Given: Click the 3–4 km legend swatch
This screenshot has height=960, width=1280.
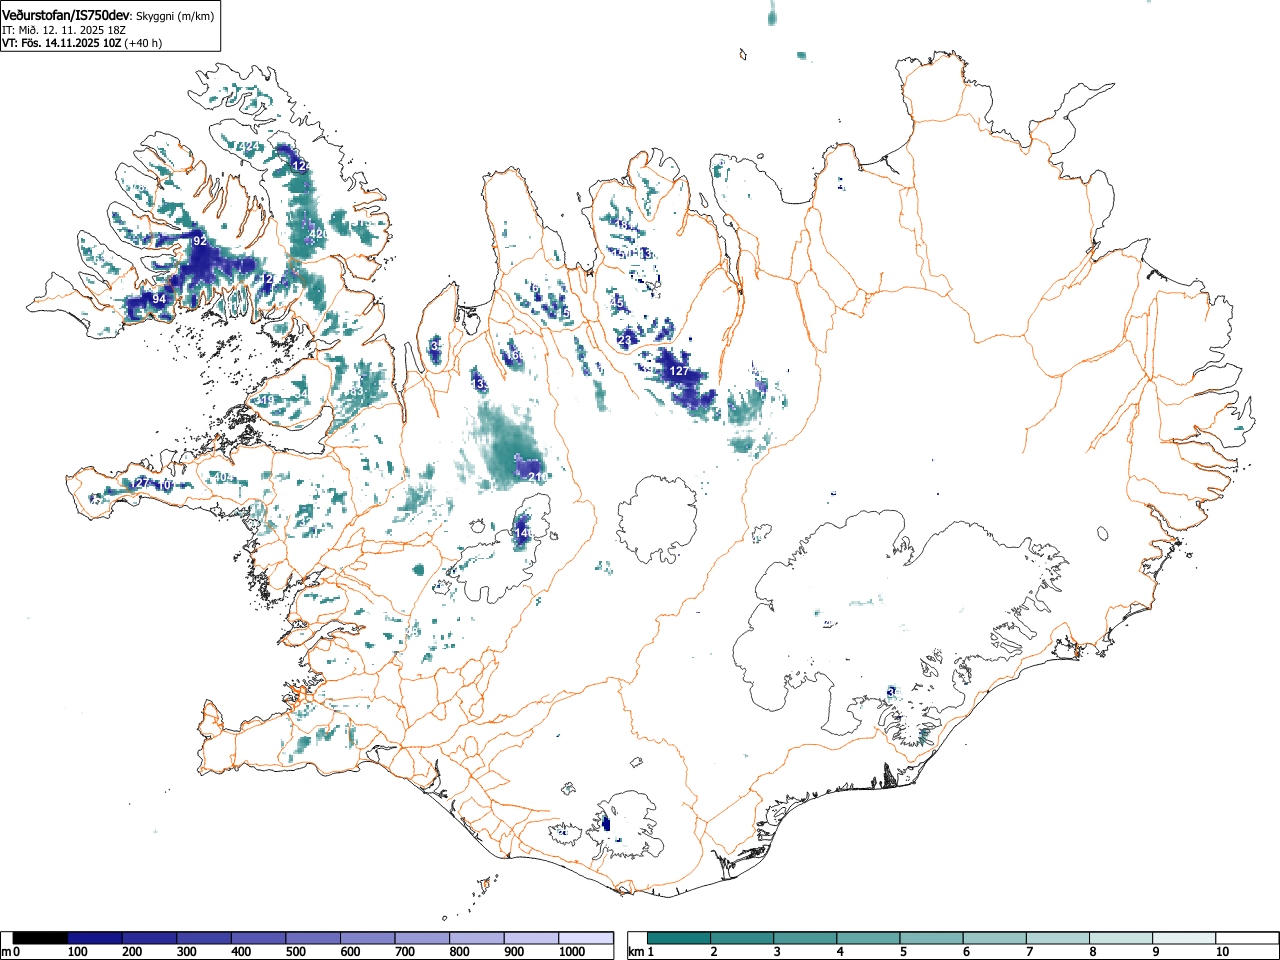Looking at the screenshot, I should (805, 938).
